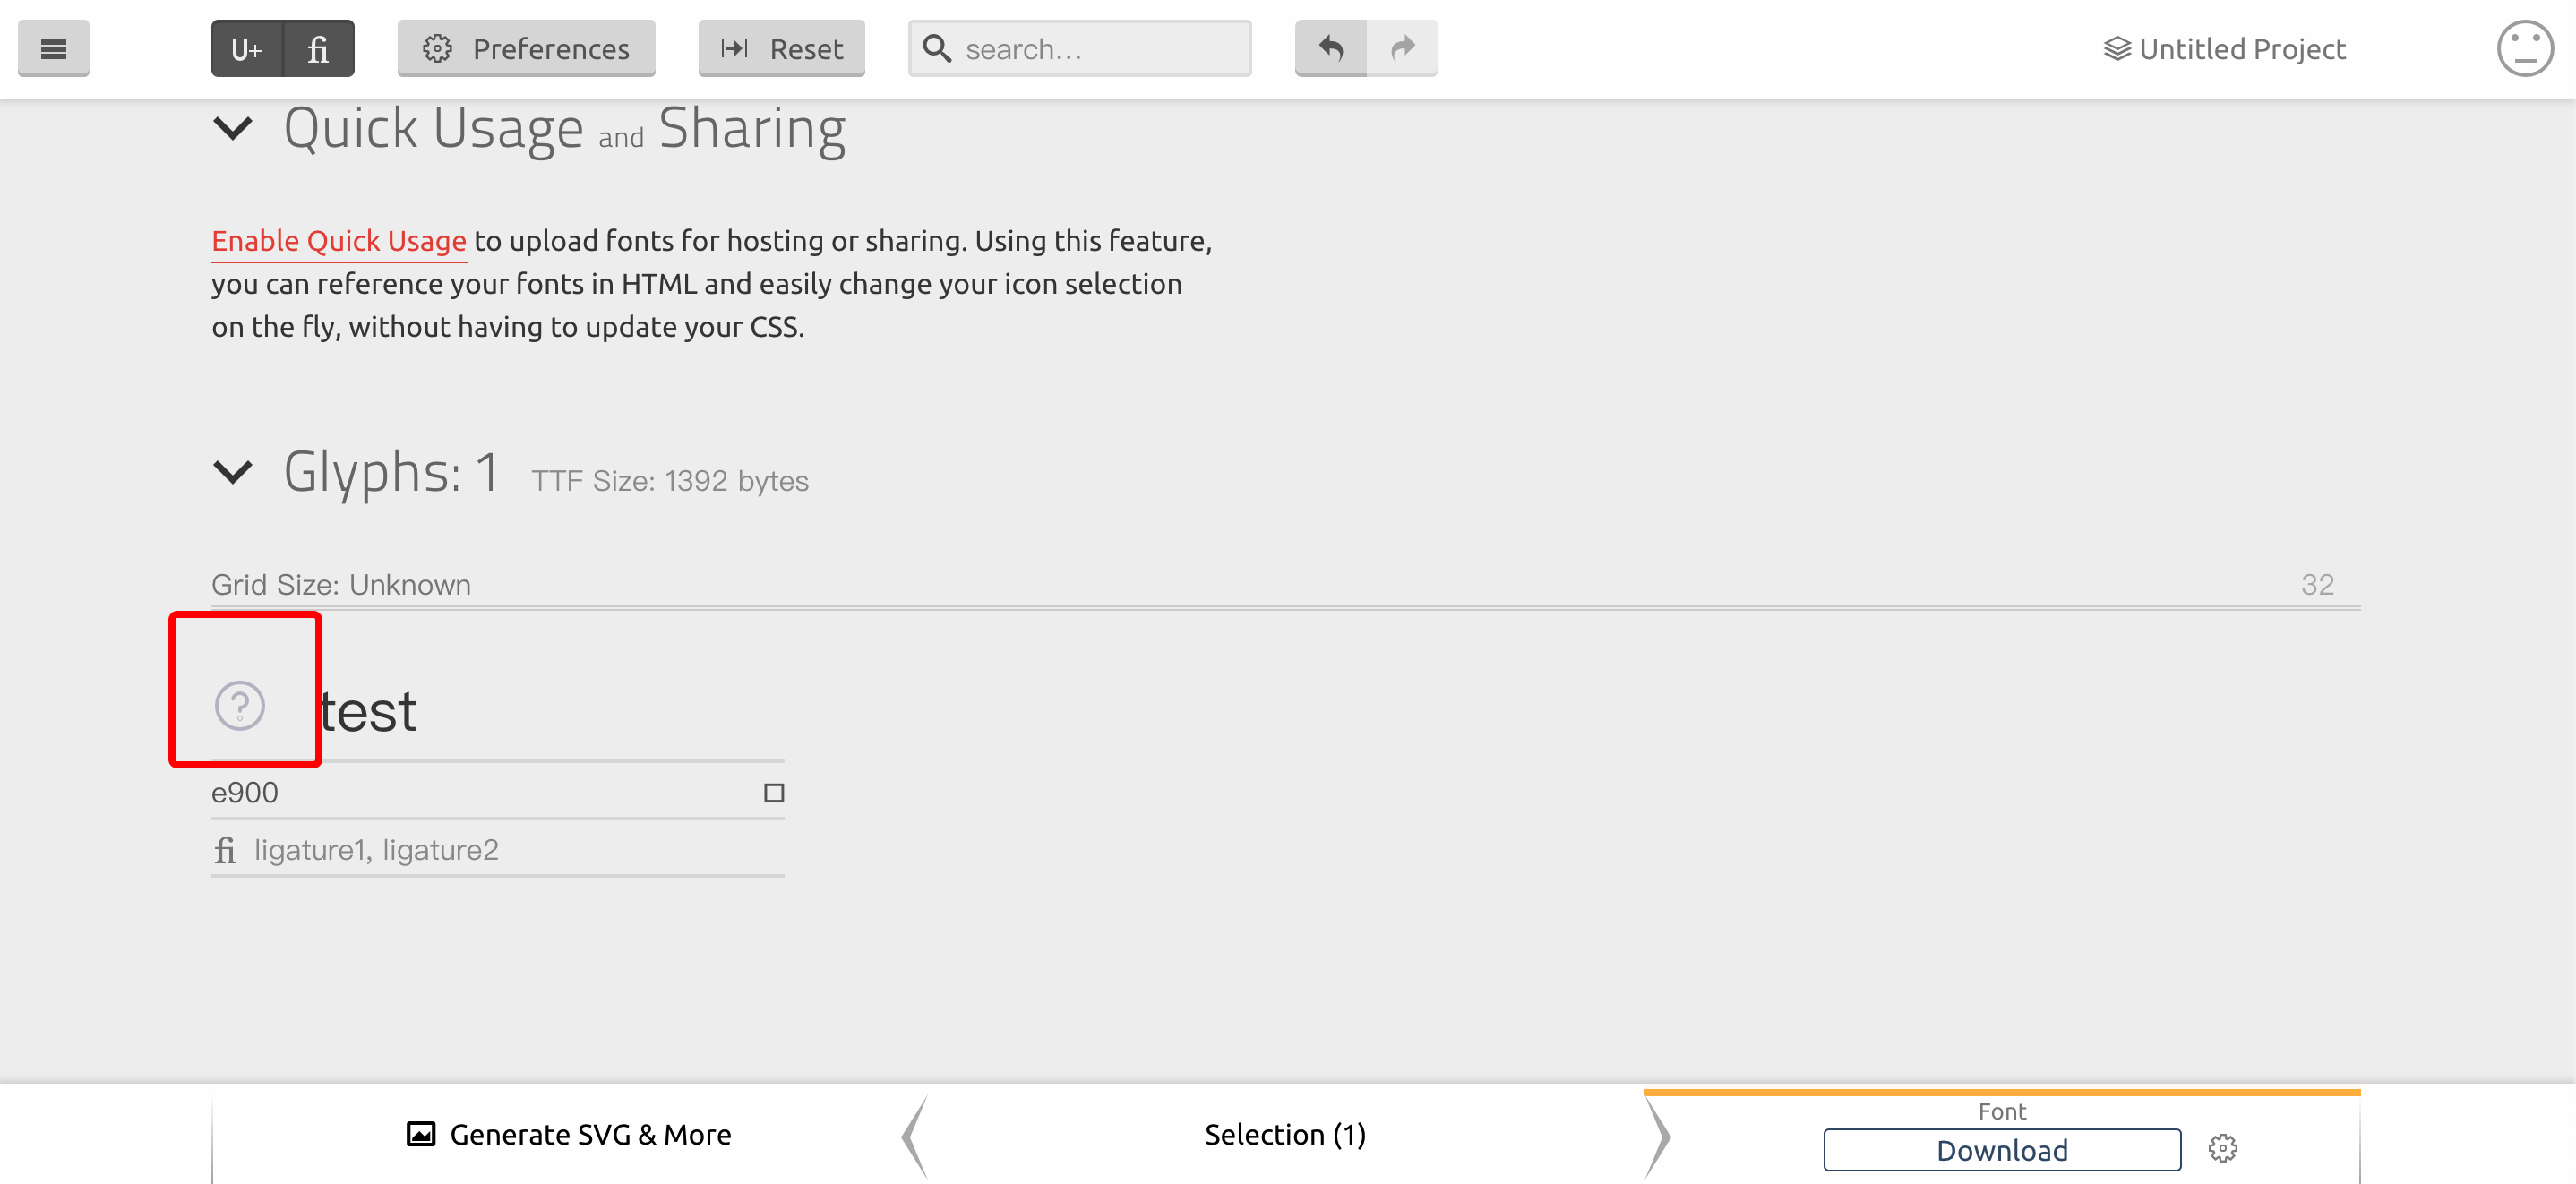Open font download settings gear
Viewport: 2576px width, 1184px height.
click(x=2222, y=1148)
